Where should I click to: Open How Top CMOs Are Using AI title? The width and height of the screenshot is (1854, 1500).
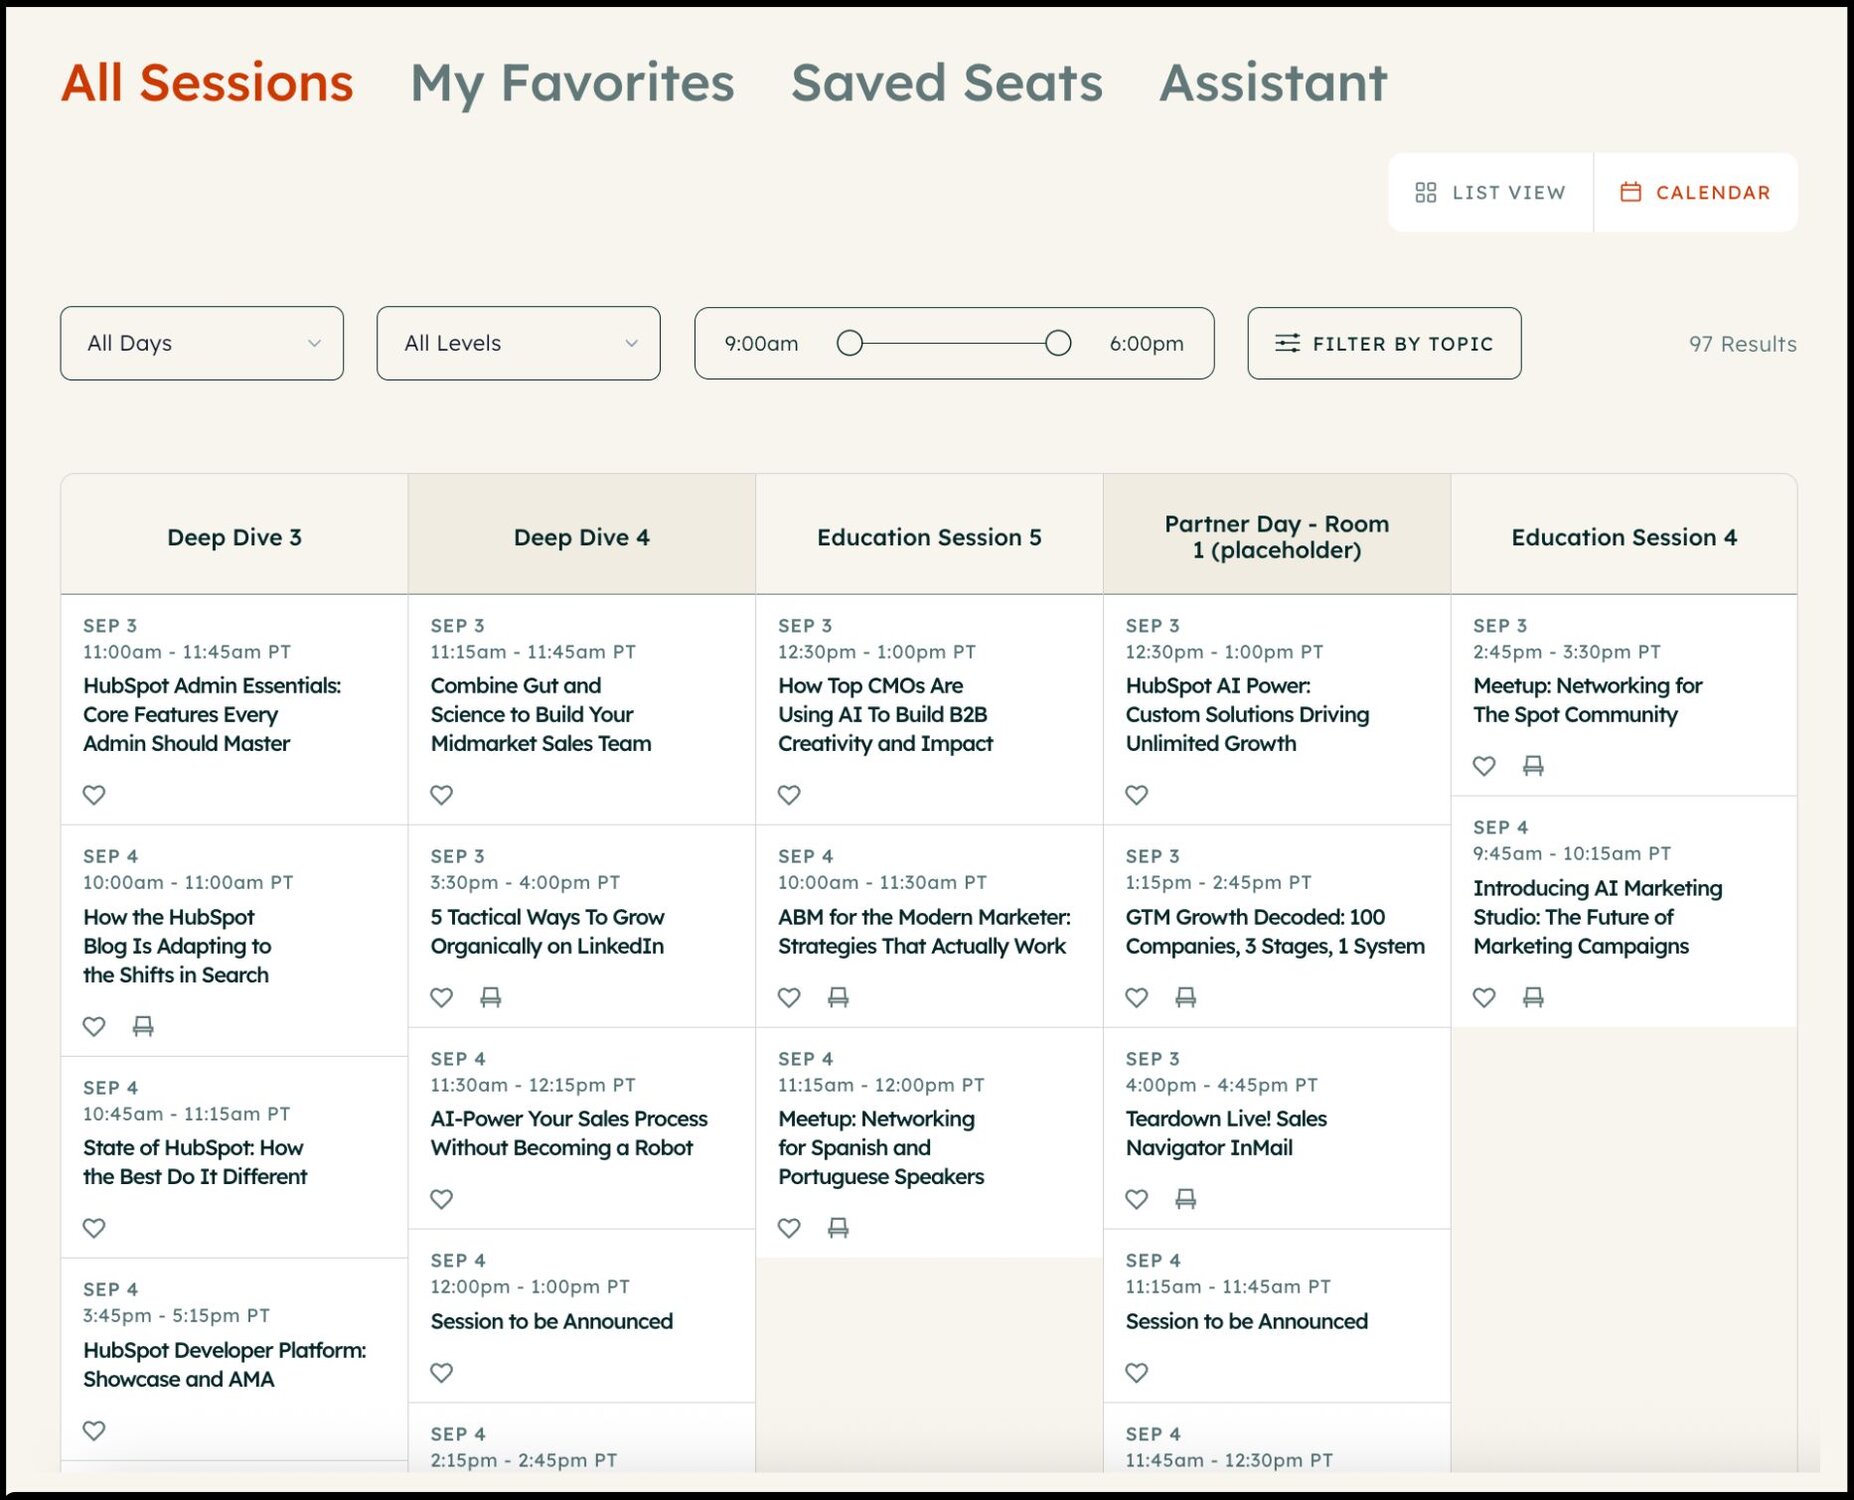pos(885,714)
